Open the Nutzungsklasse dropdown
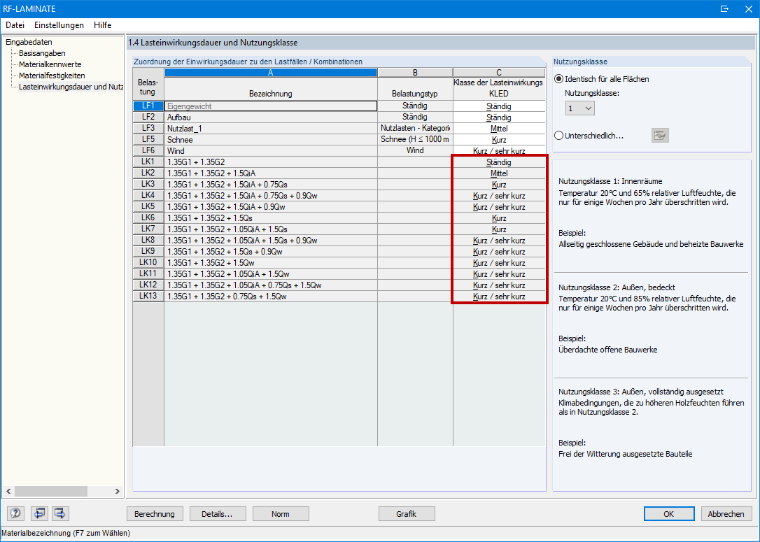 tap(580, 108)
